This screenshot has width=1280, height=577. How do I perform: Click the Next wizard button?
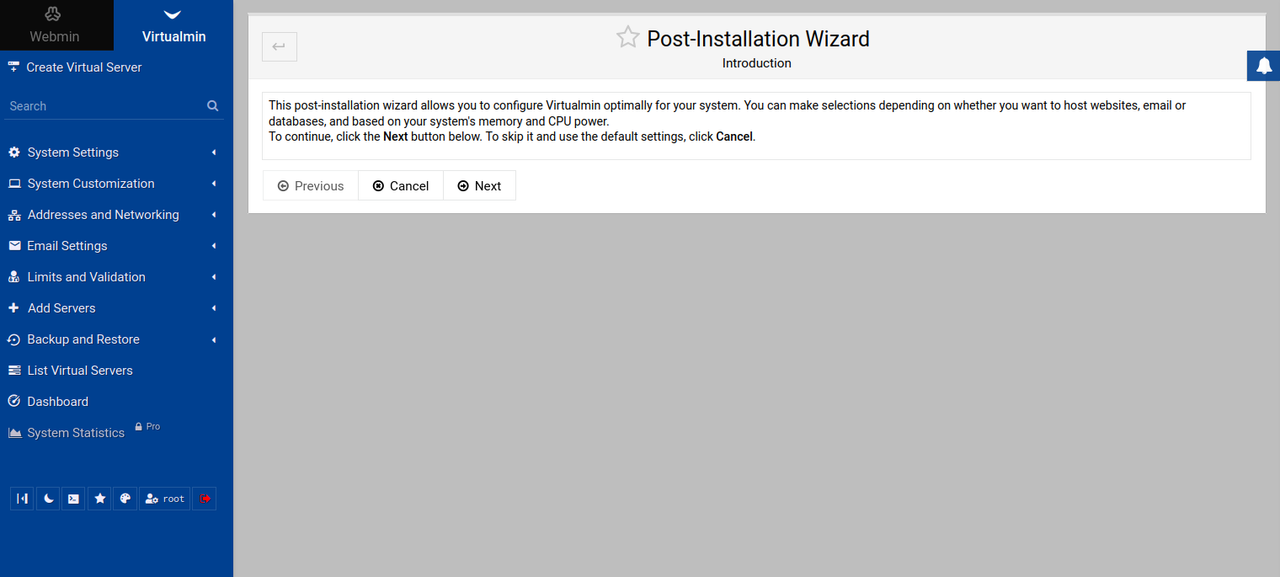click(x=479, y=186)
